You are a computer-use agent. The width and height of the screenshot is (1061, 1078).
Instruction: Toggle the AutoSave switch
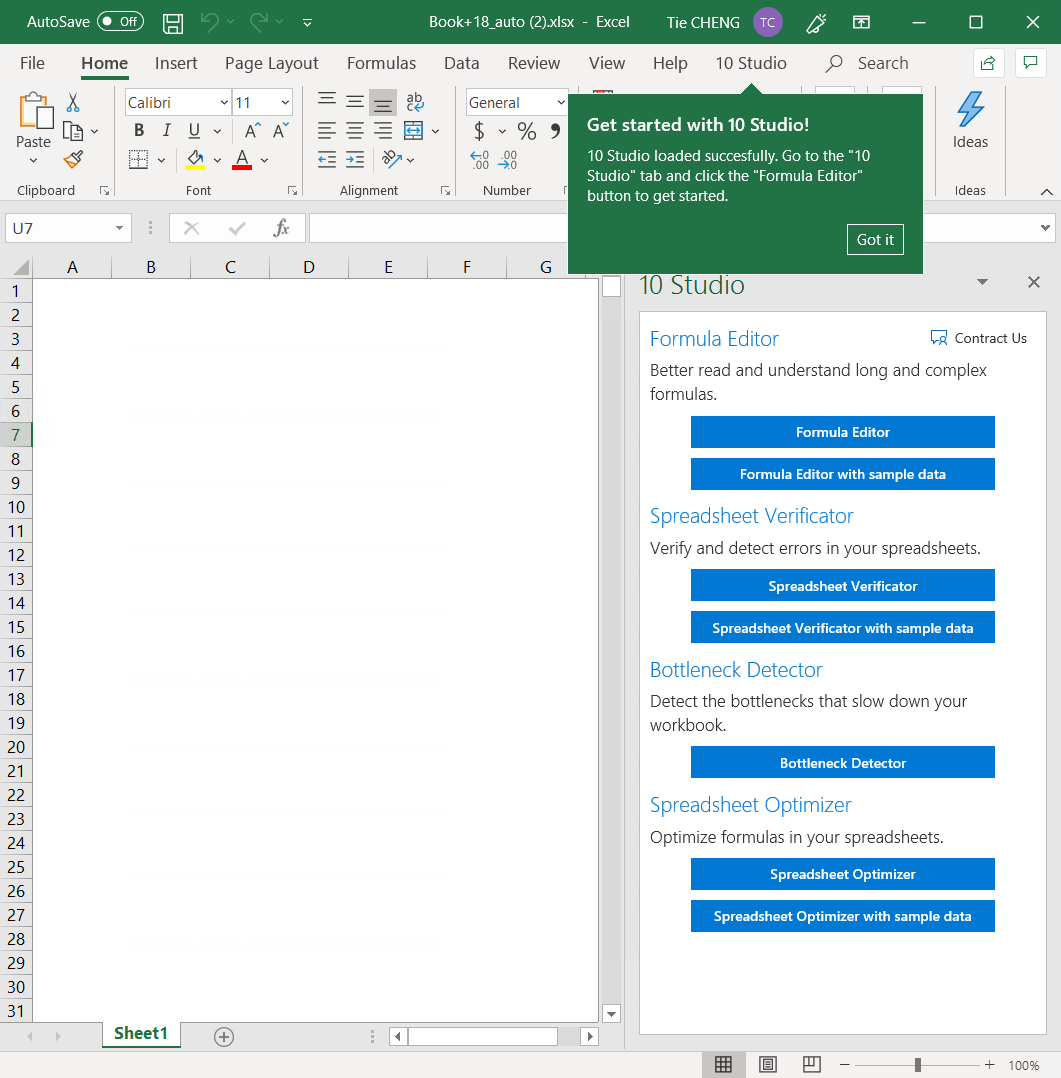coord(120,21)
